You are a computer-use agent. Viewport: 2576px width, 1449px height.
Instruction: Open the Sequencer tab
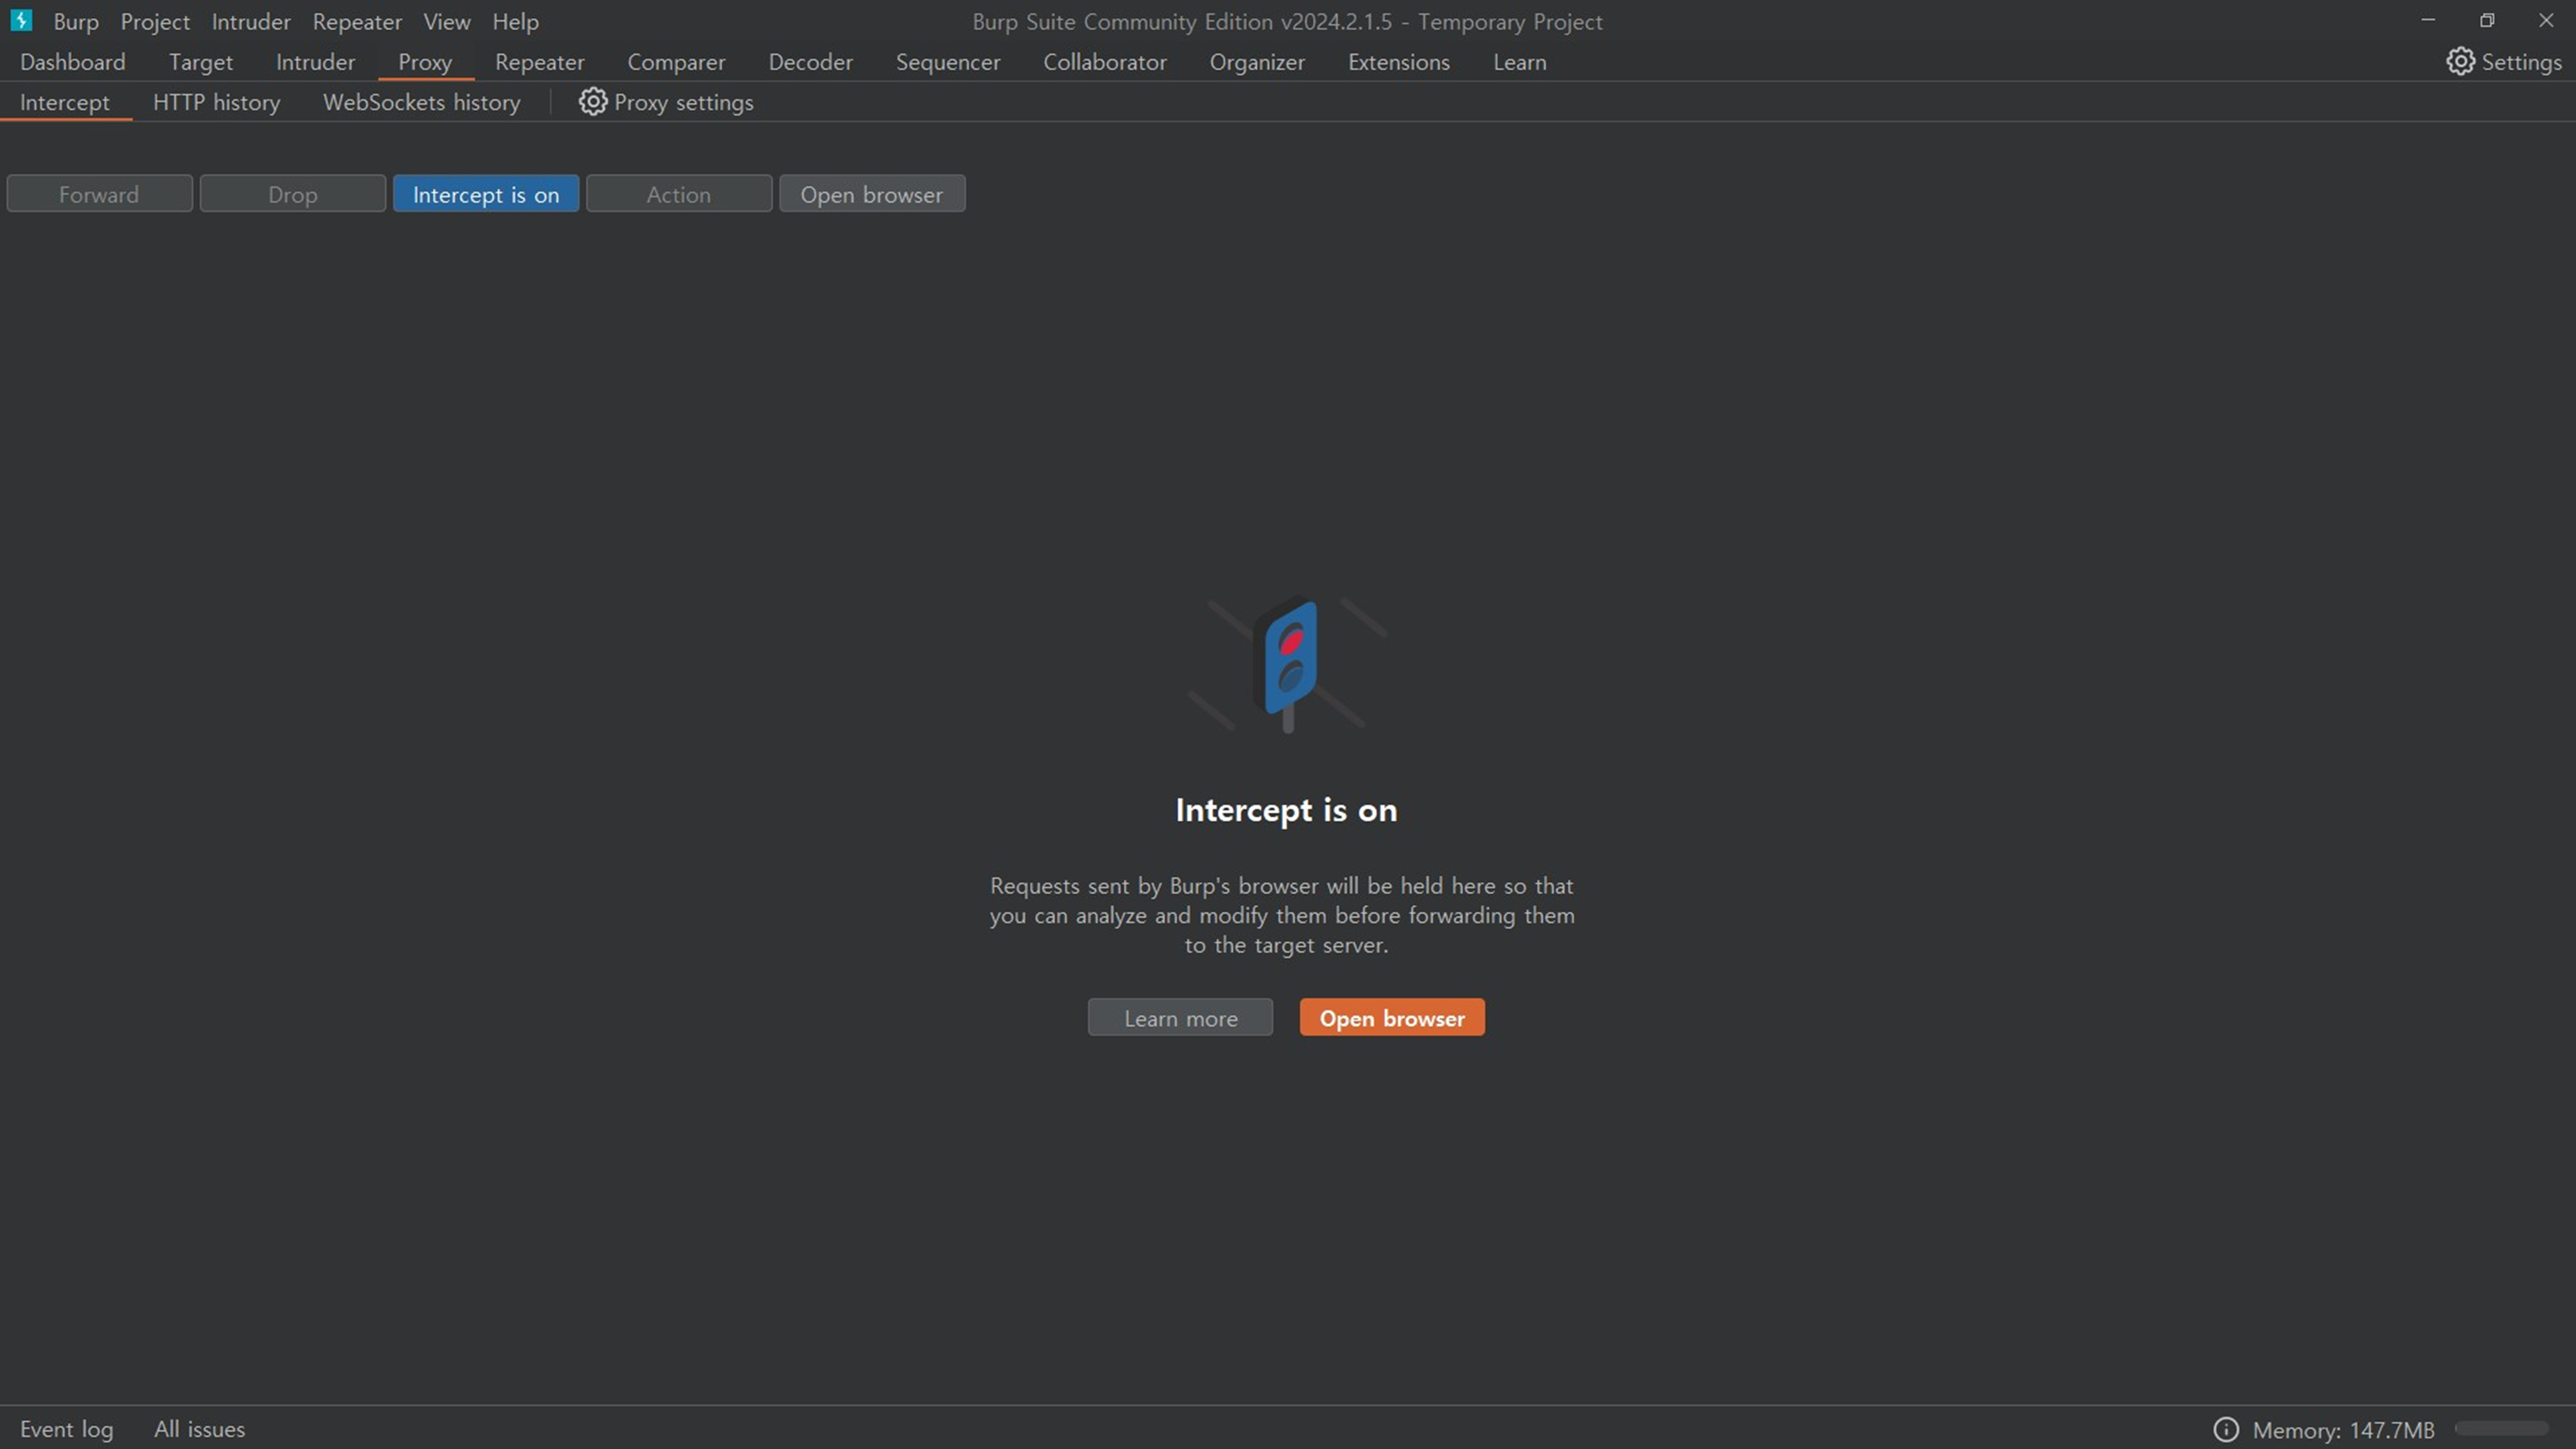pyautogui.click(x=948, y=62)
